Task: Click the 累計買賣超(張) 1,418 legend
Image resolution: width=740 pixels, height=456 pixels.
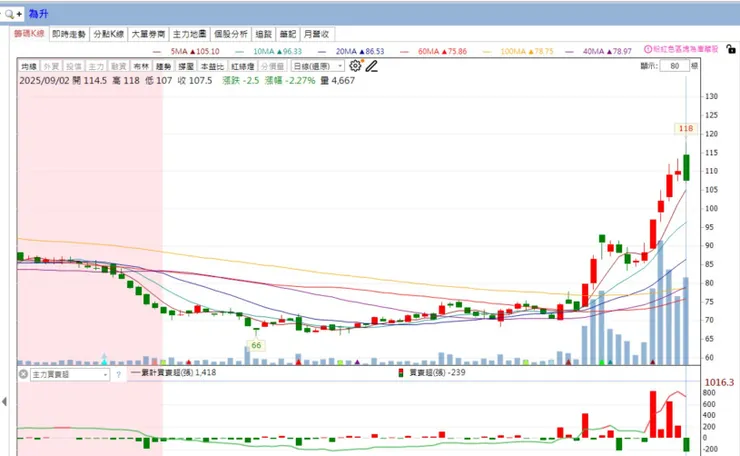Action: (179, 372)
